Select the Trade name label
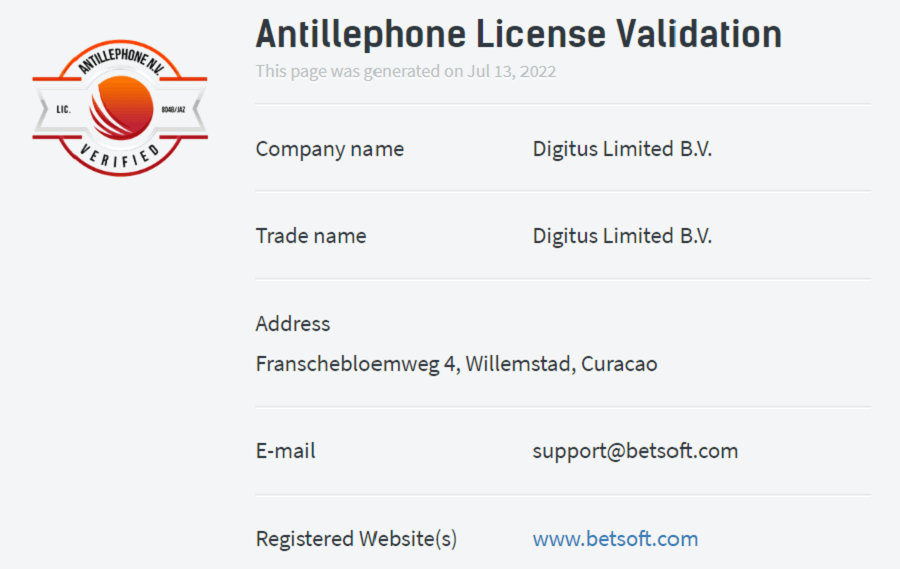 coord(311,235)
